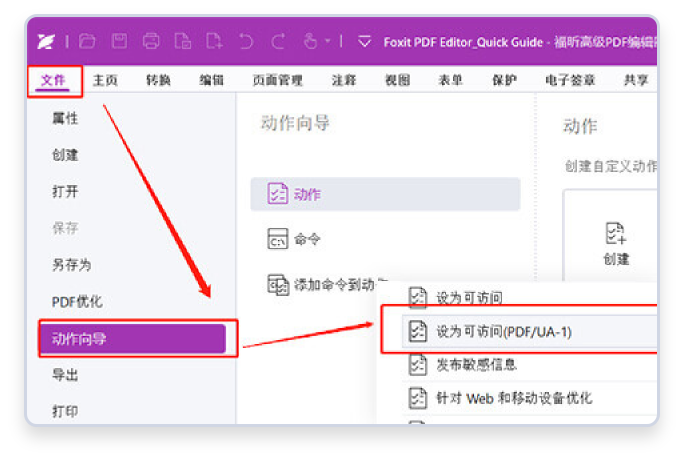The image size is (684, 461).
Task: Open the hand tool dropdown arrow
Action: (x=326, y=42)
